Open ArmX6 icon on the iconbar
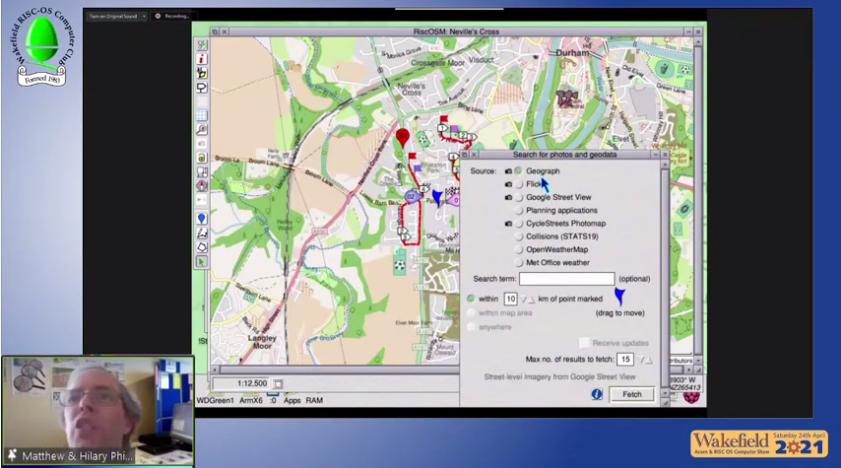The image size is (841, 468). [x=250, y=400]
